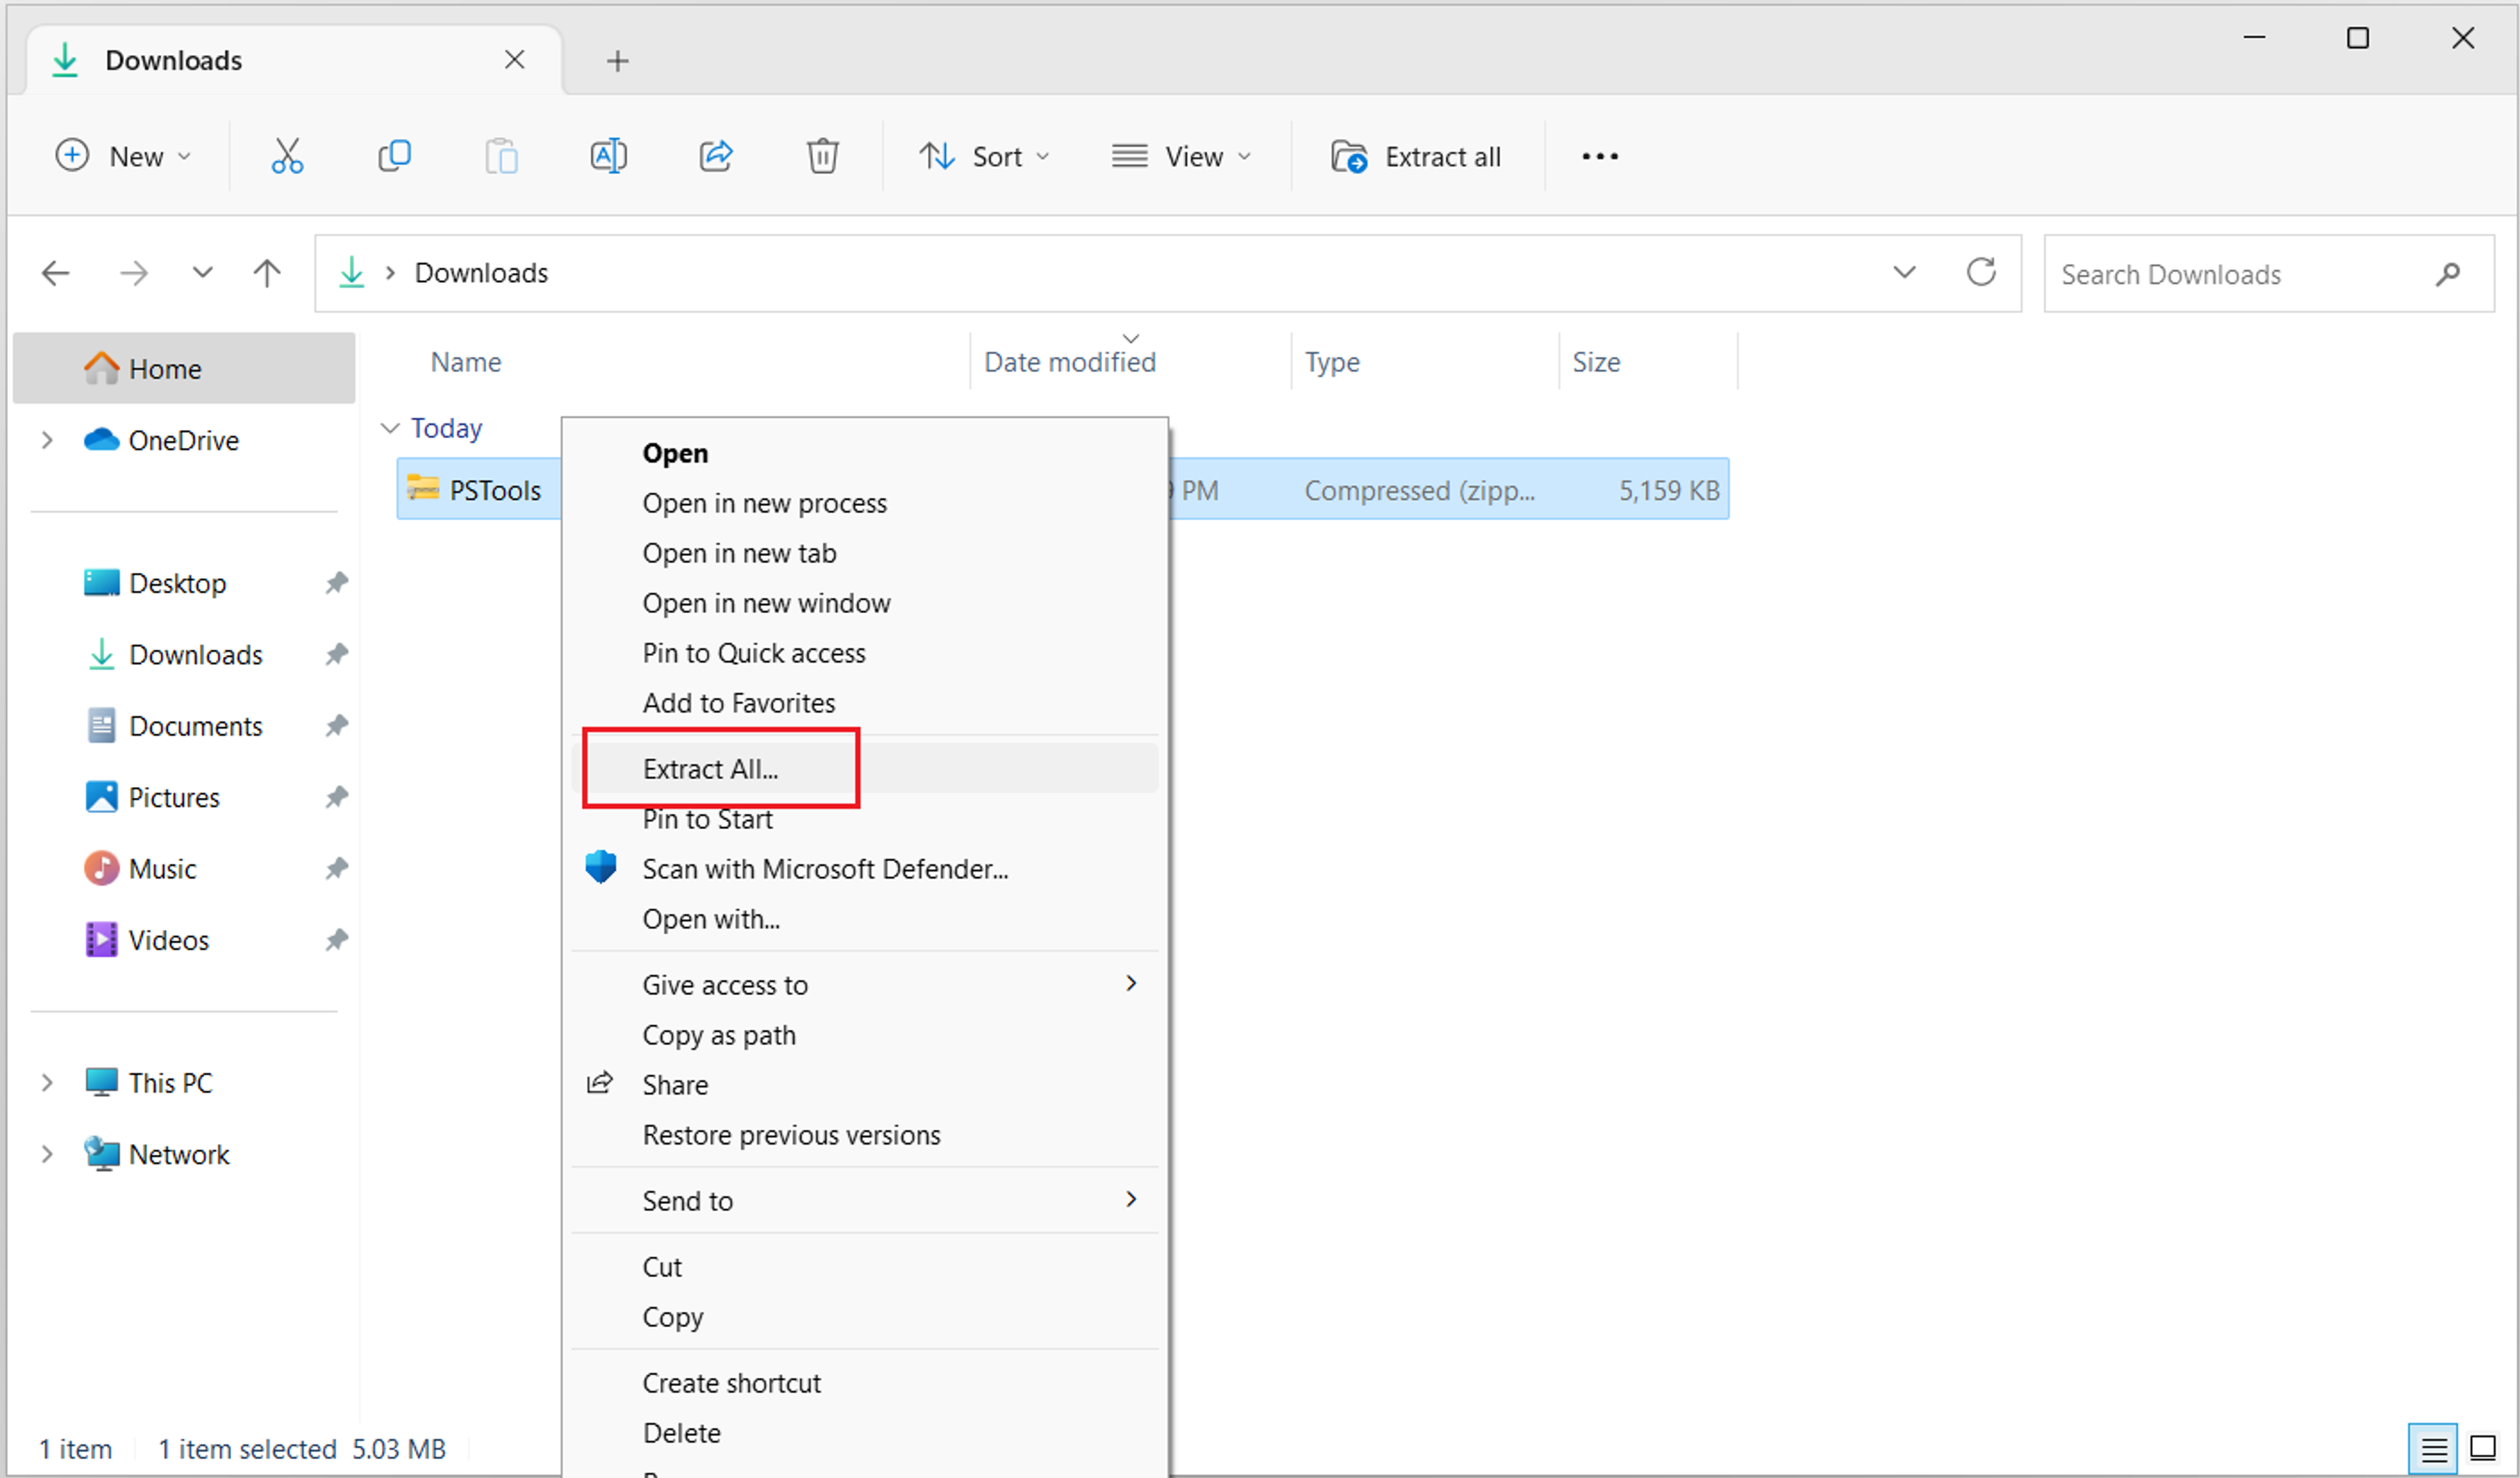Choose Open in context menu
Viewport: 2520px width, 1478px height.
click(866, 453)
